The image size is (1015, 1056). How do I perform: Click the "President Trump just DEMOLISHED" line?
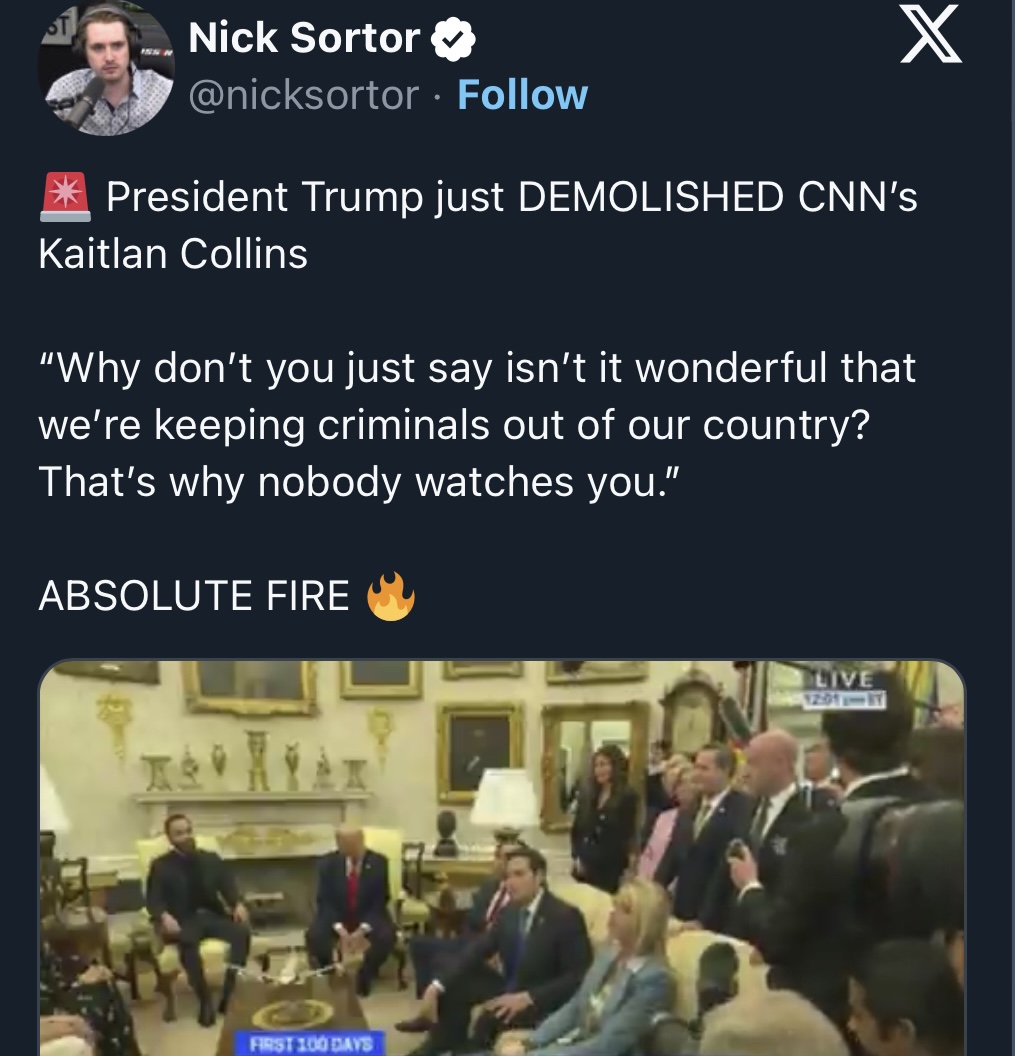(x=510, y=198)
